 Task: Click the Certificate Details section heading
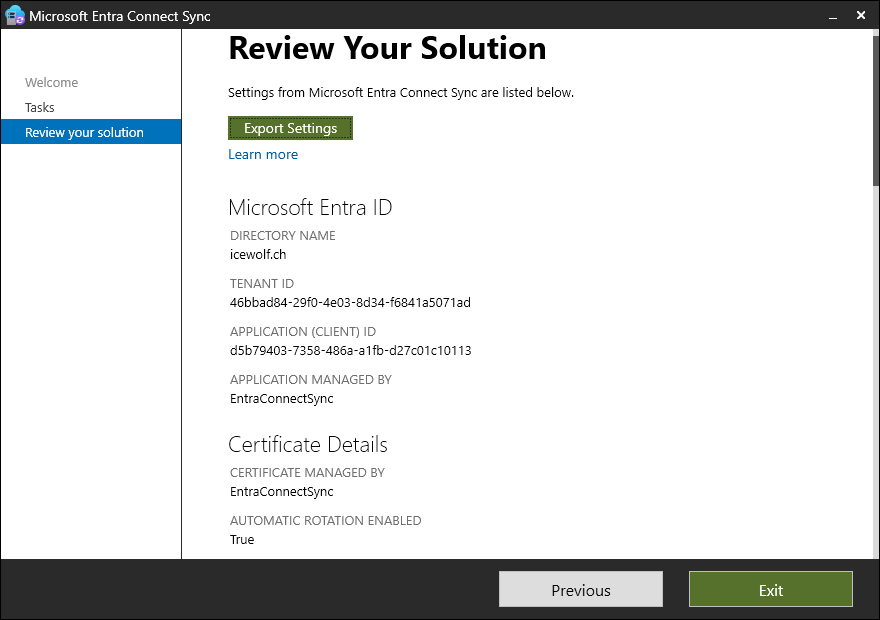tap(308, 444)
